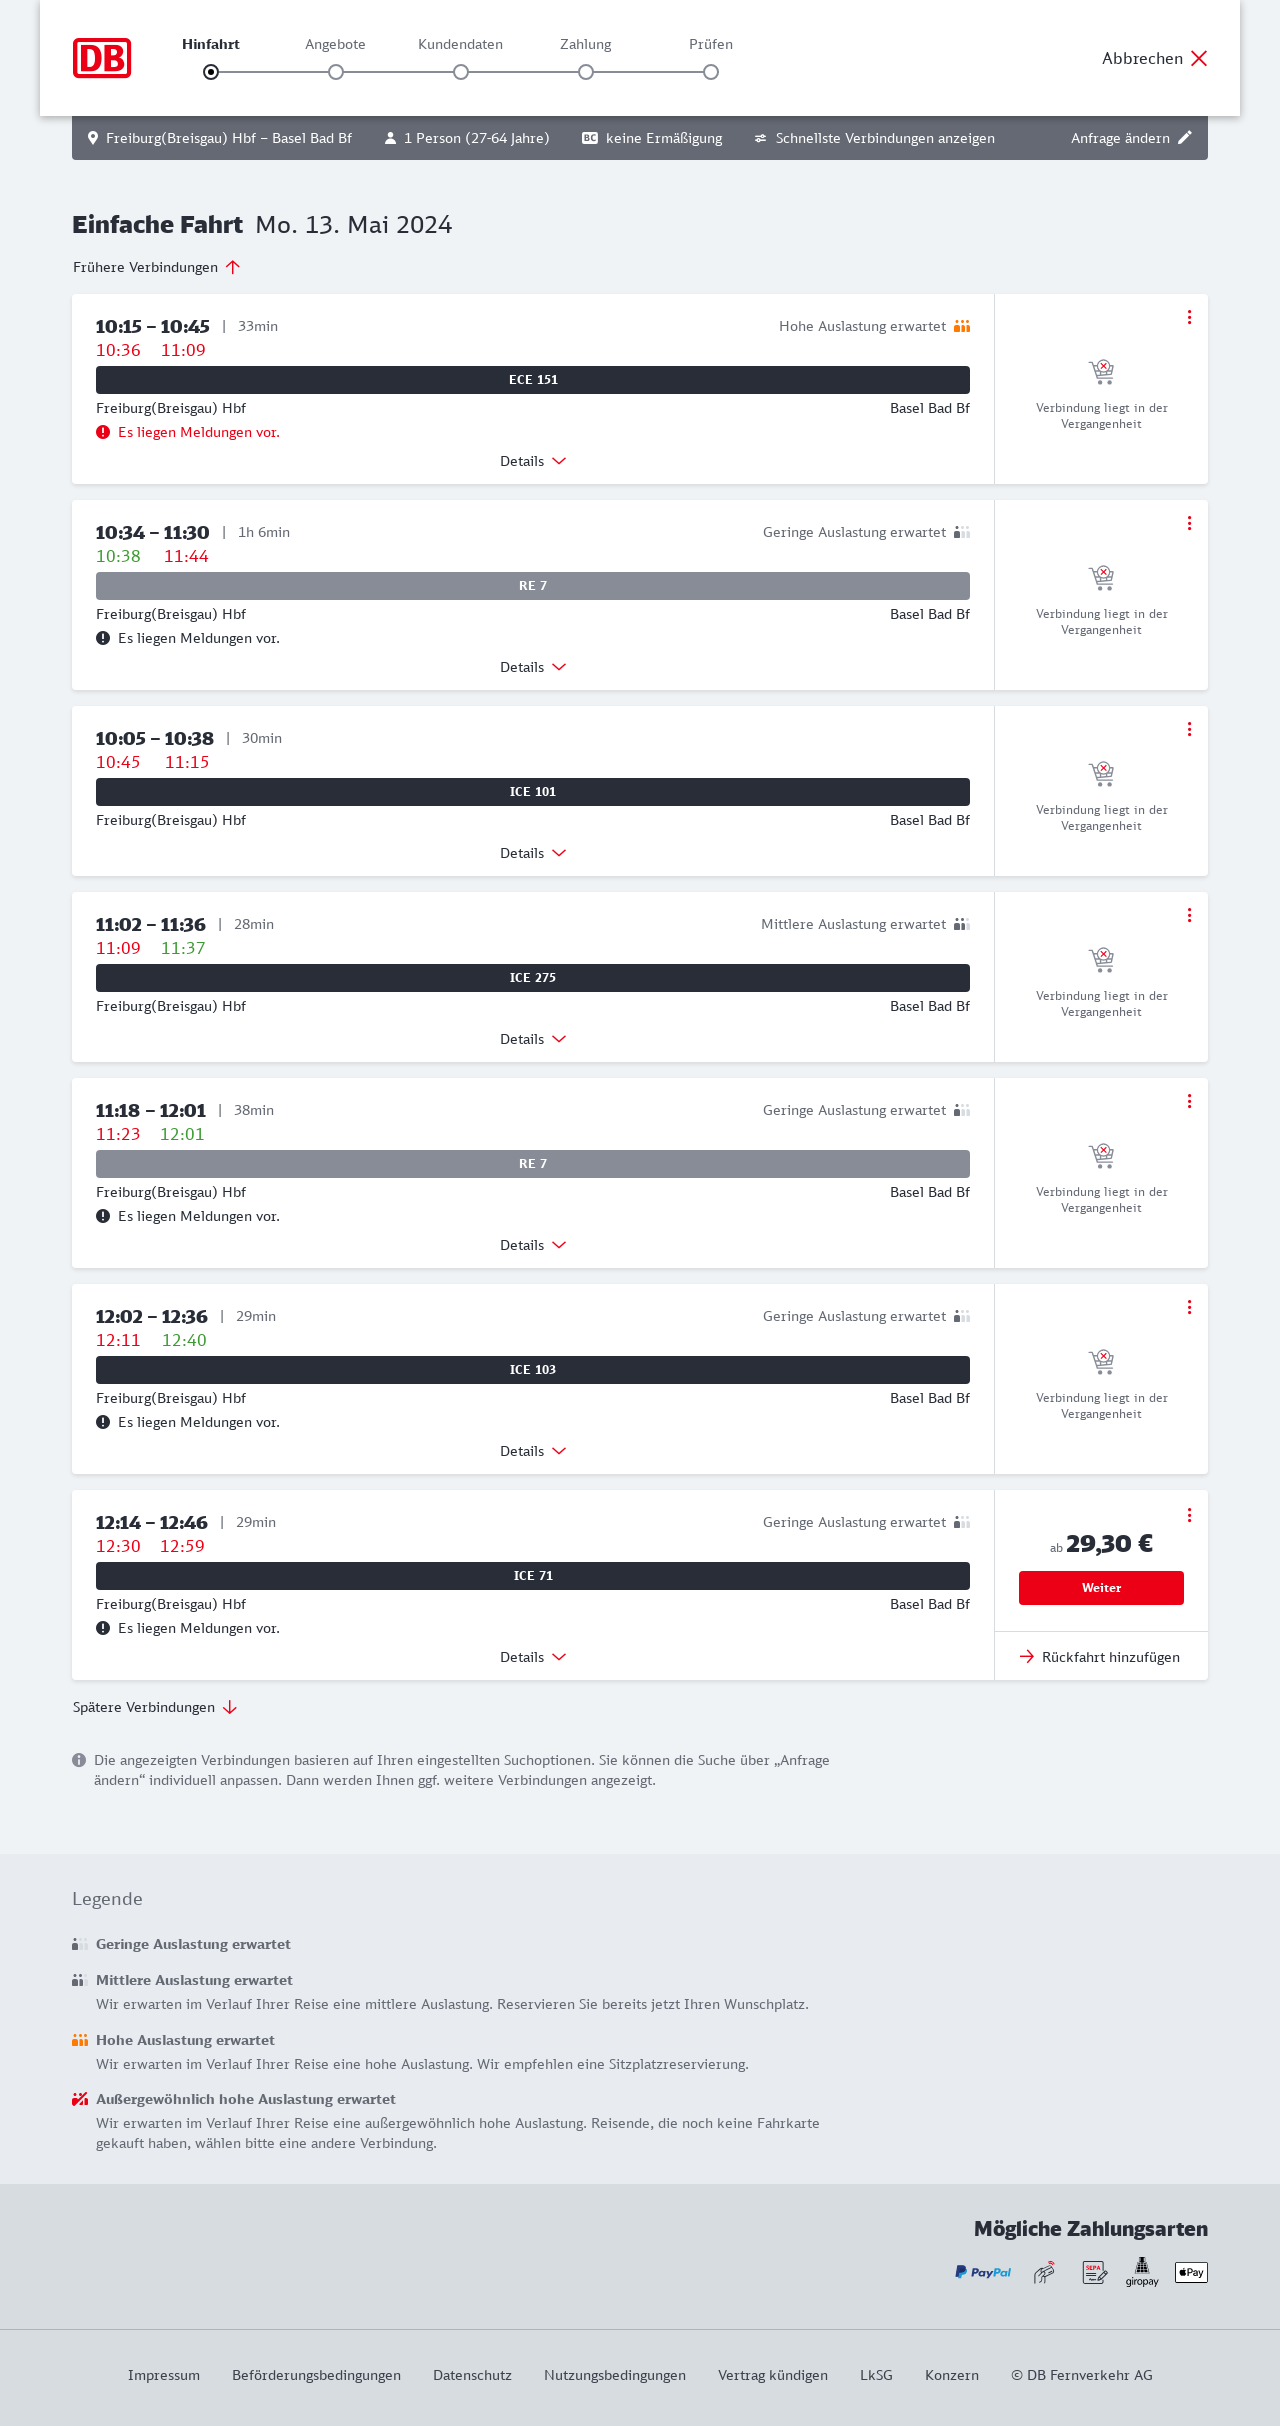This screenshot has height=2426, width=1280.
Task: Click the PayPal payment icon
Action: pos(983,2272)
